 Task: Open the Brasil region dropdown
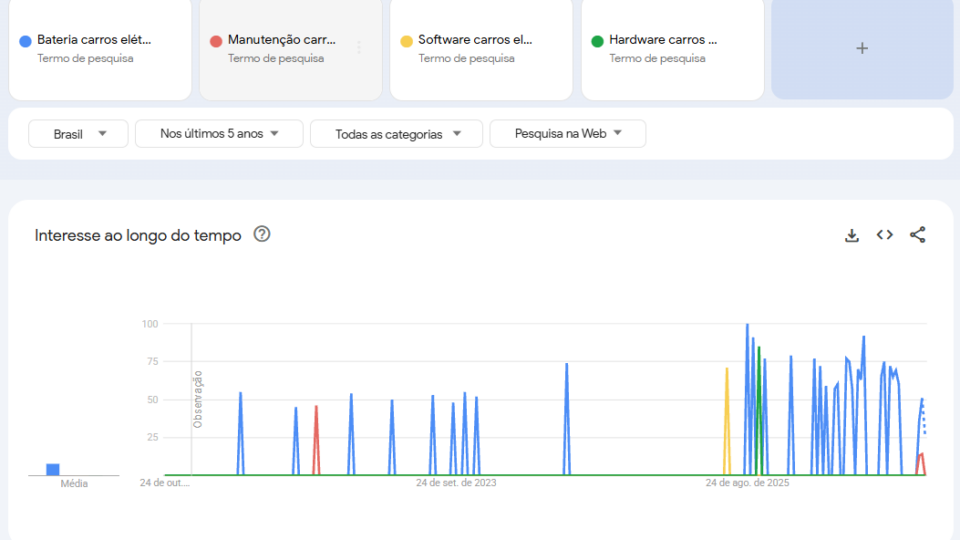78,133
